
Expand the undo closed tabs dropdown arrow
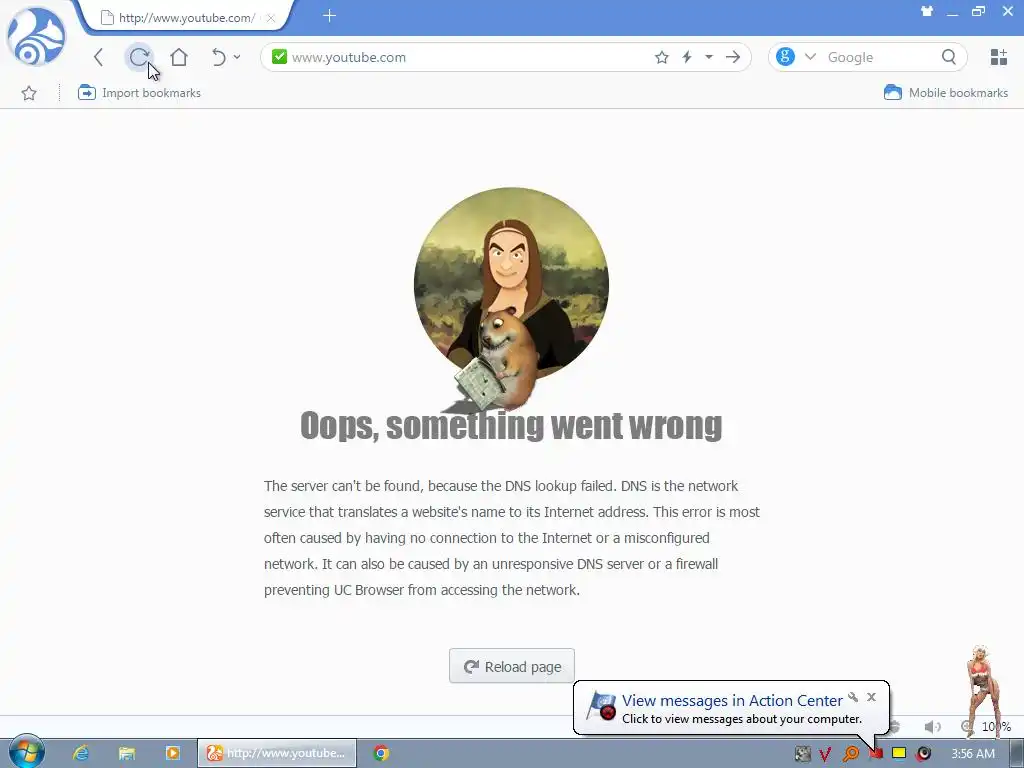point(237,57)
